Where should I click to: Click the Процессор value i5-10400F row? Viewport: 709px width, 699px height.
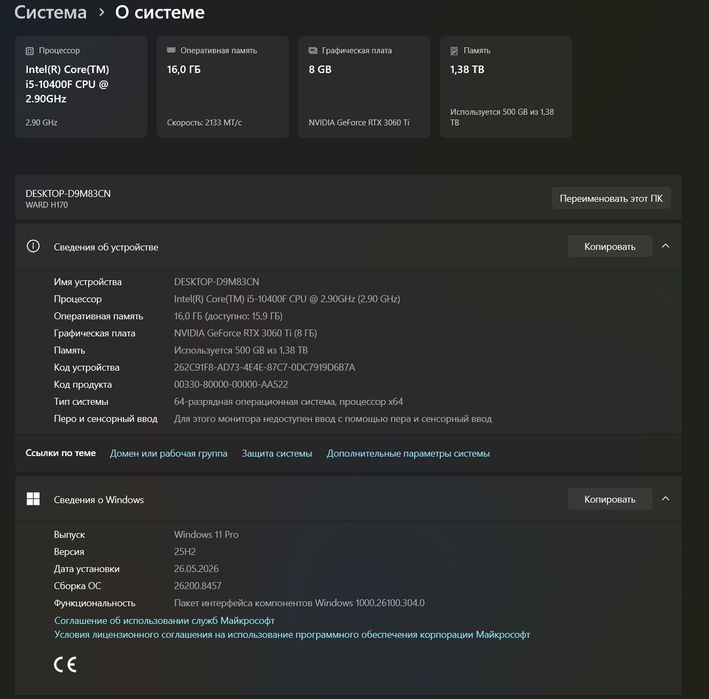click(x=287, y=299)
